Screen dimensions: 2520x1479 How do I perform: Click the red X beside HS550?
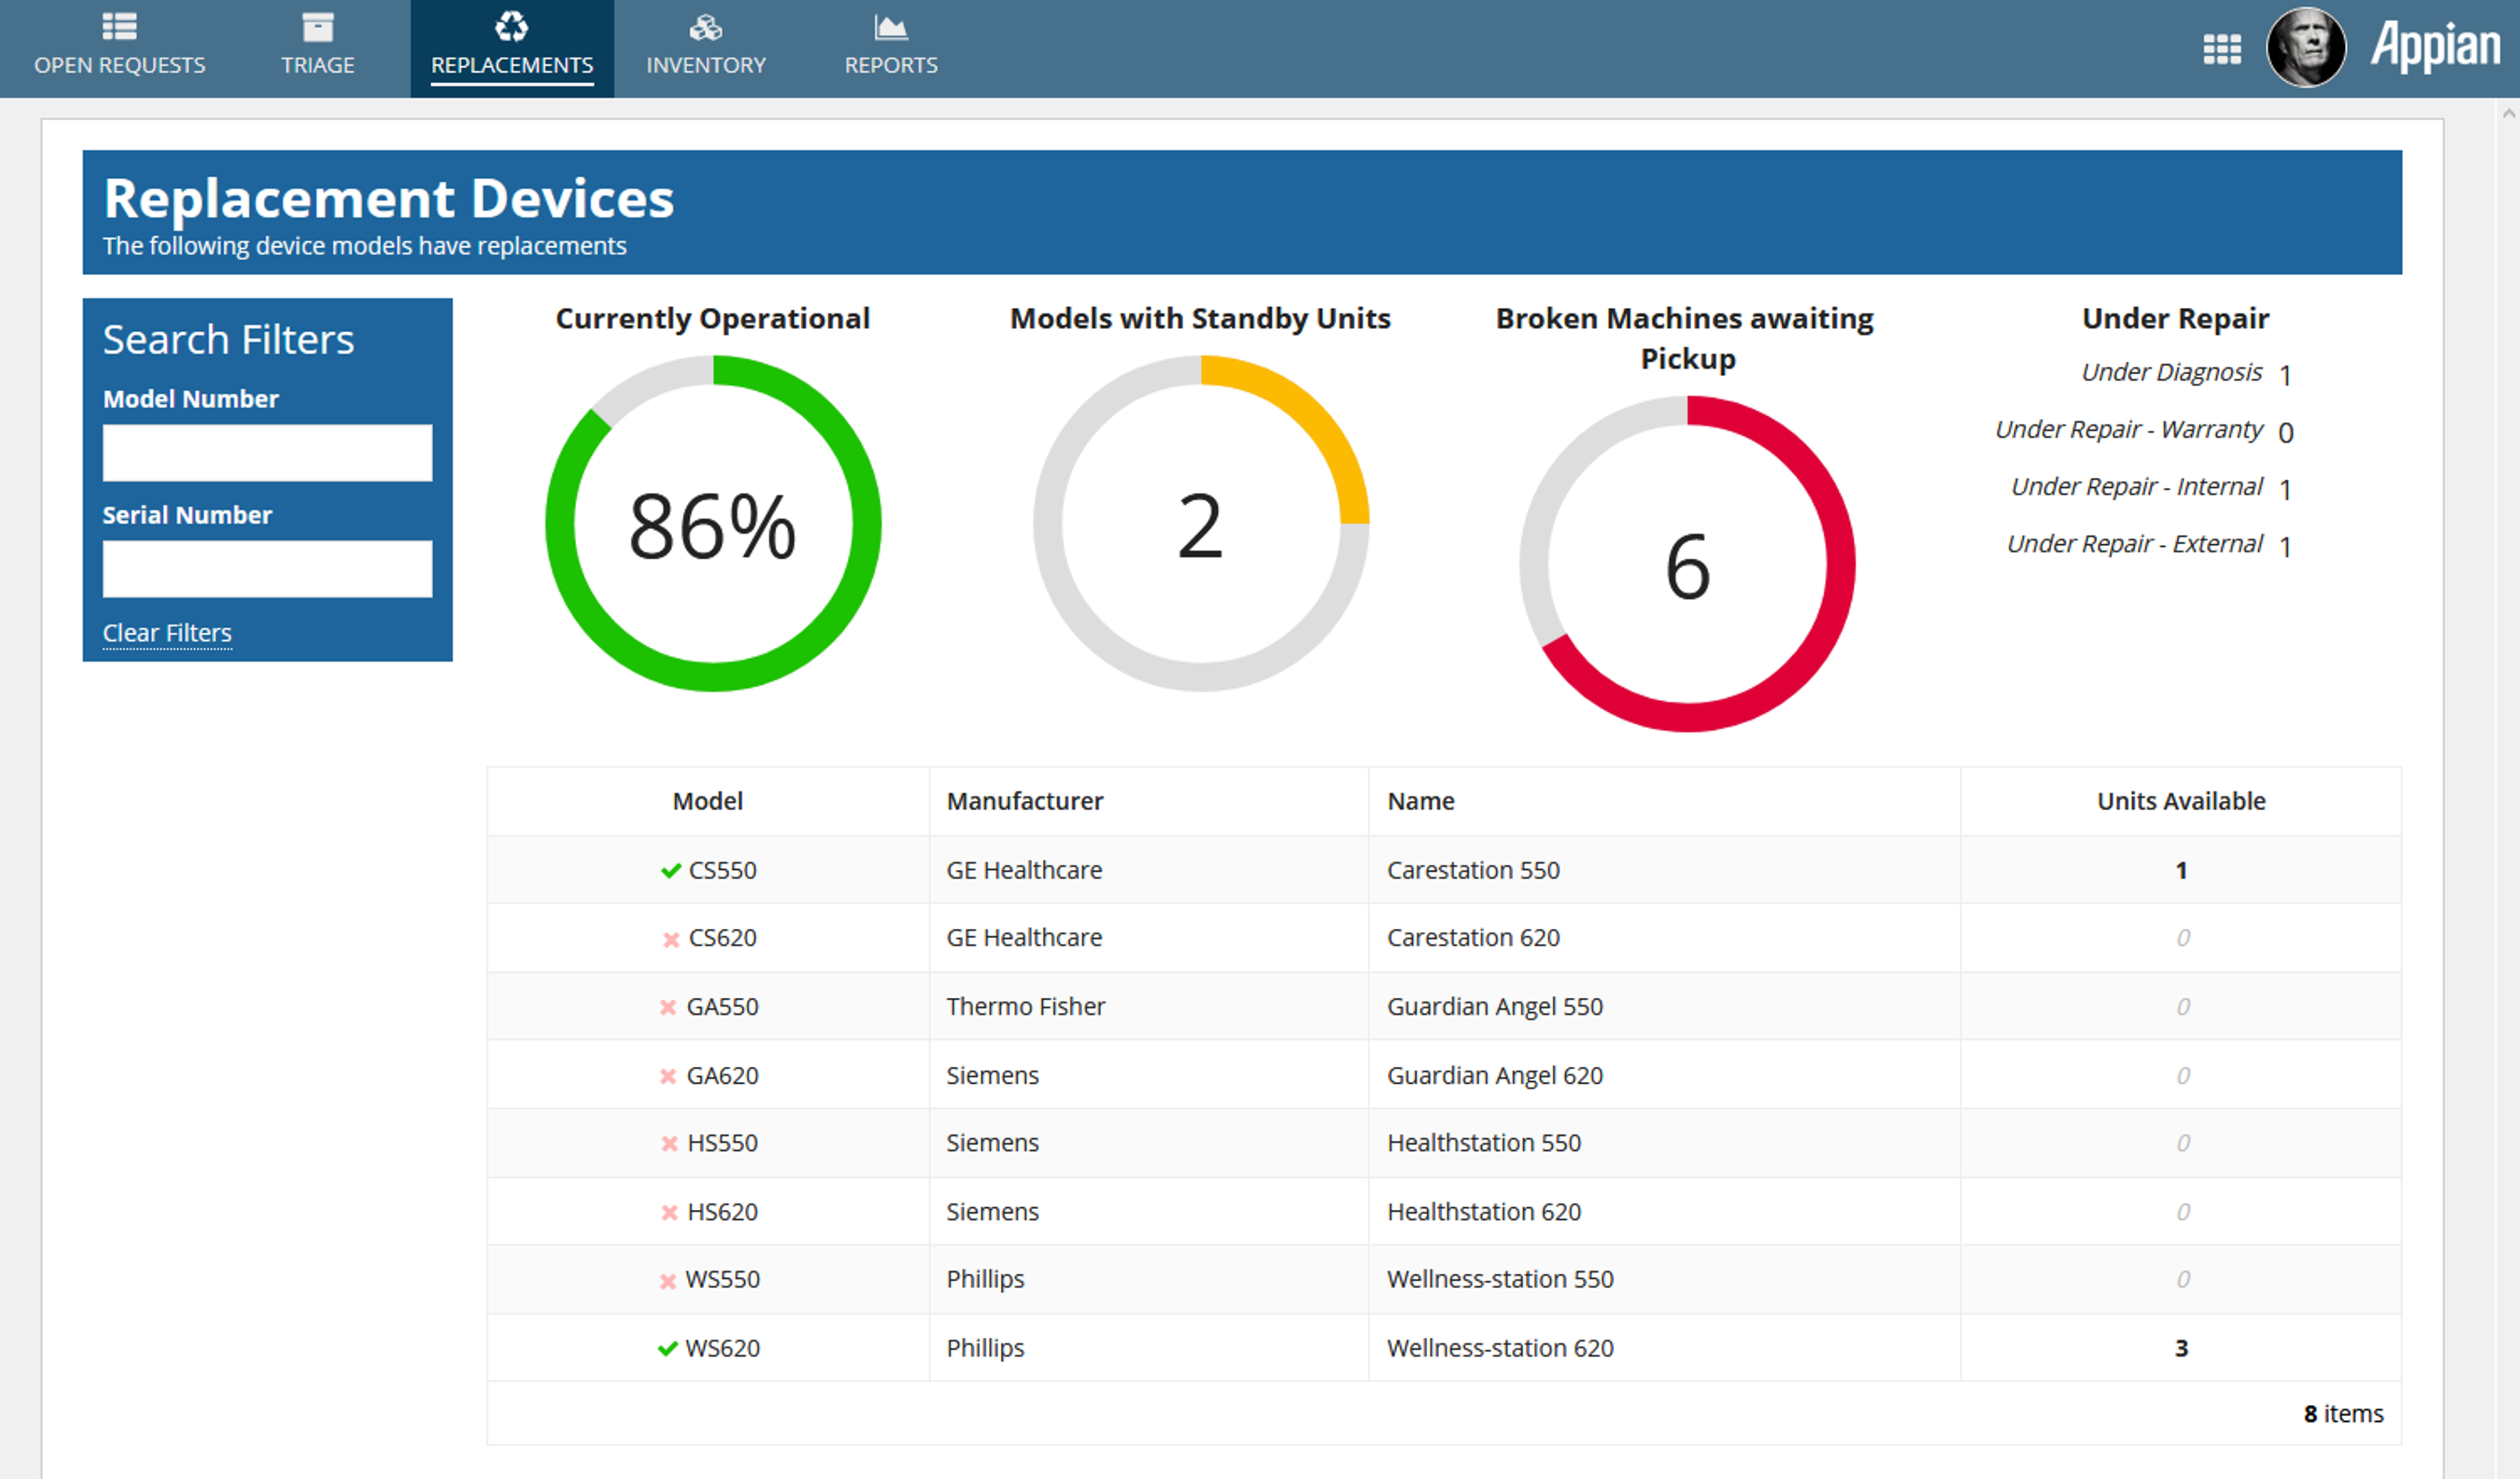(670, 1143)
